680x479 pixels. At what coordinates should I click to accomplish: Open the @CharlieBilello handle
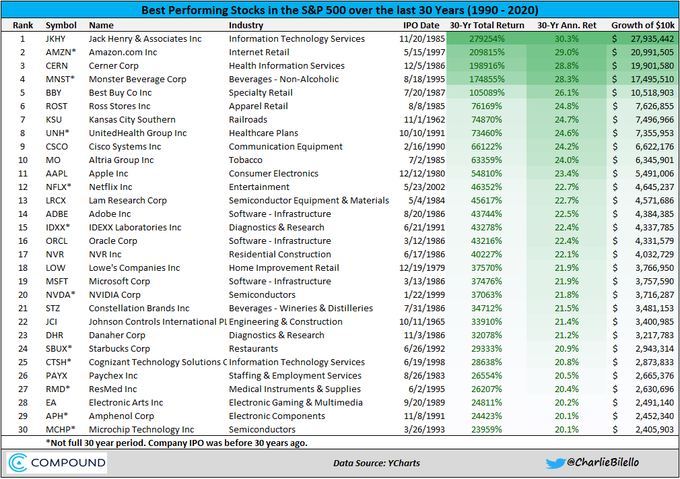tap(603, 462)
